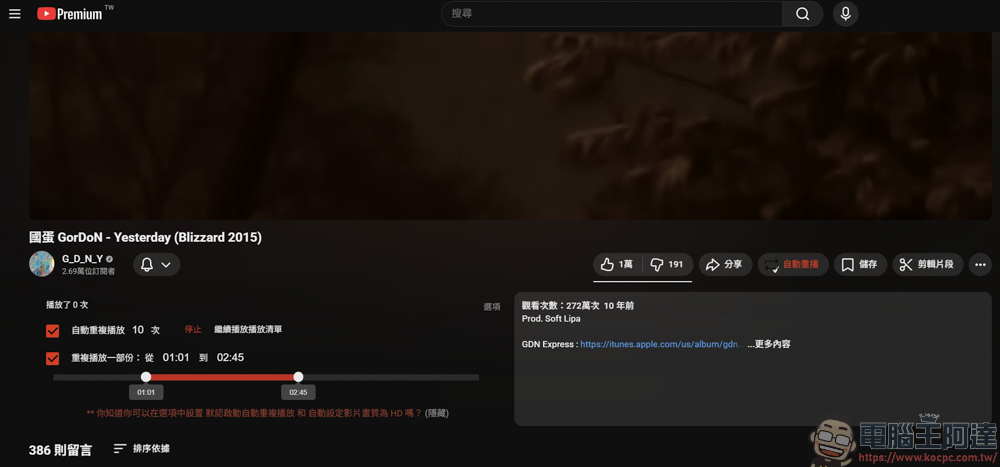Expand the notification bell dropdown
Viewport: 1000px width, 467px height.
(x=156, y=265)
